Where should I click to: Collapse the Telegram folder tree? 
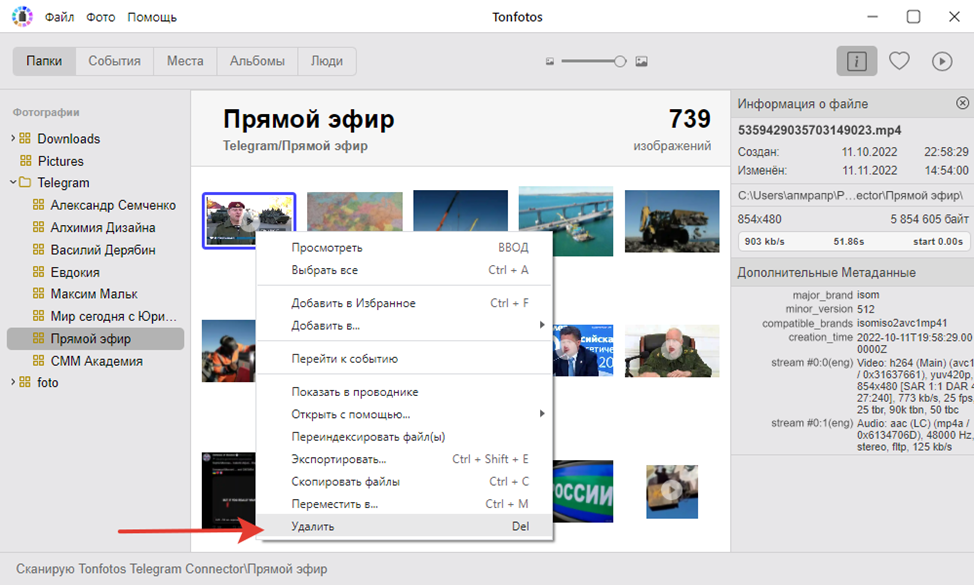[12, 182]
